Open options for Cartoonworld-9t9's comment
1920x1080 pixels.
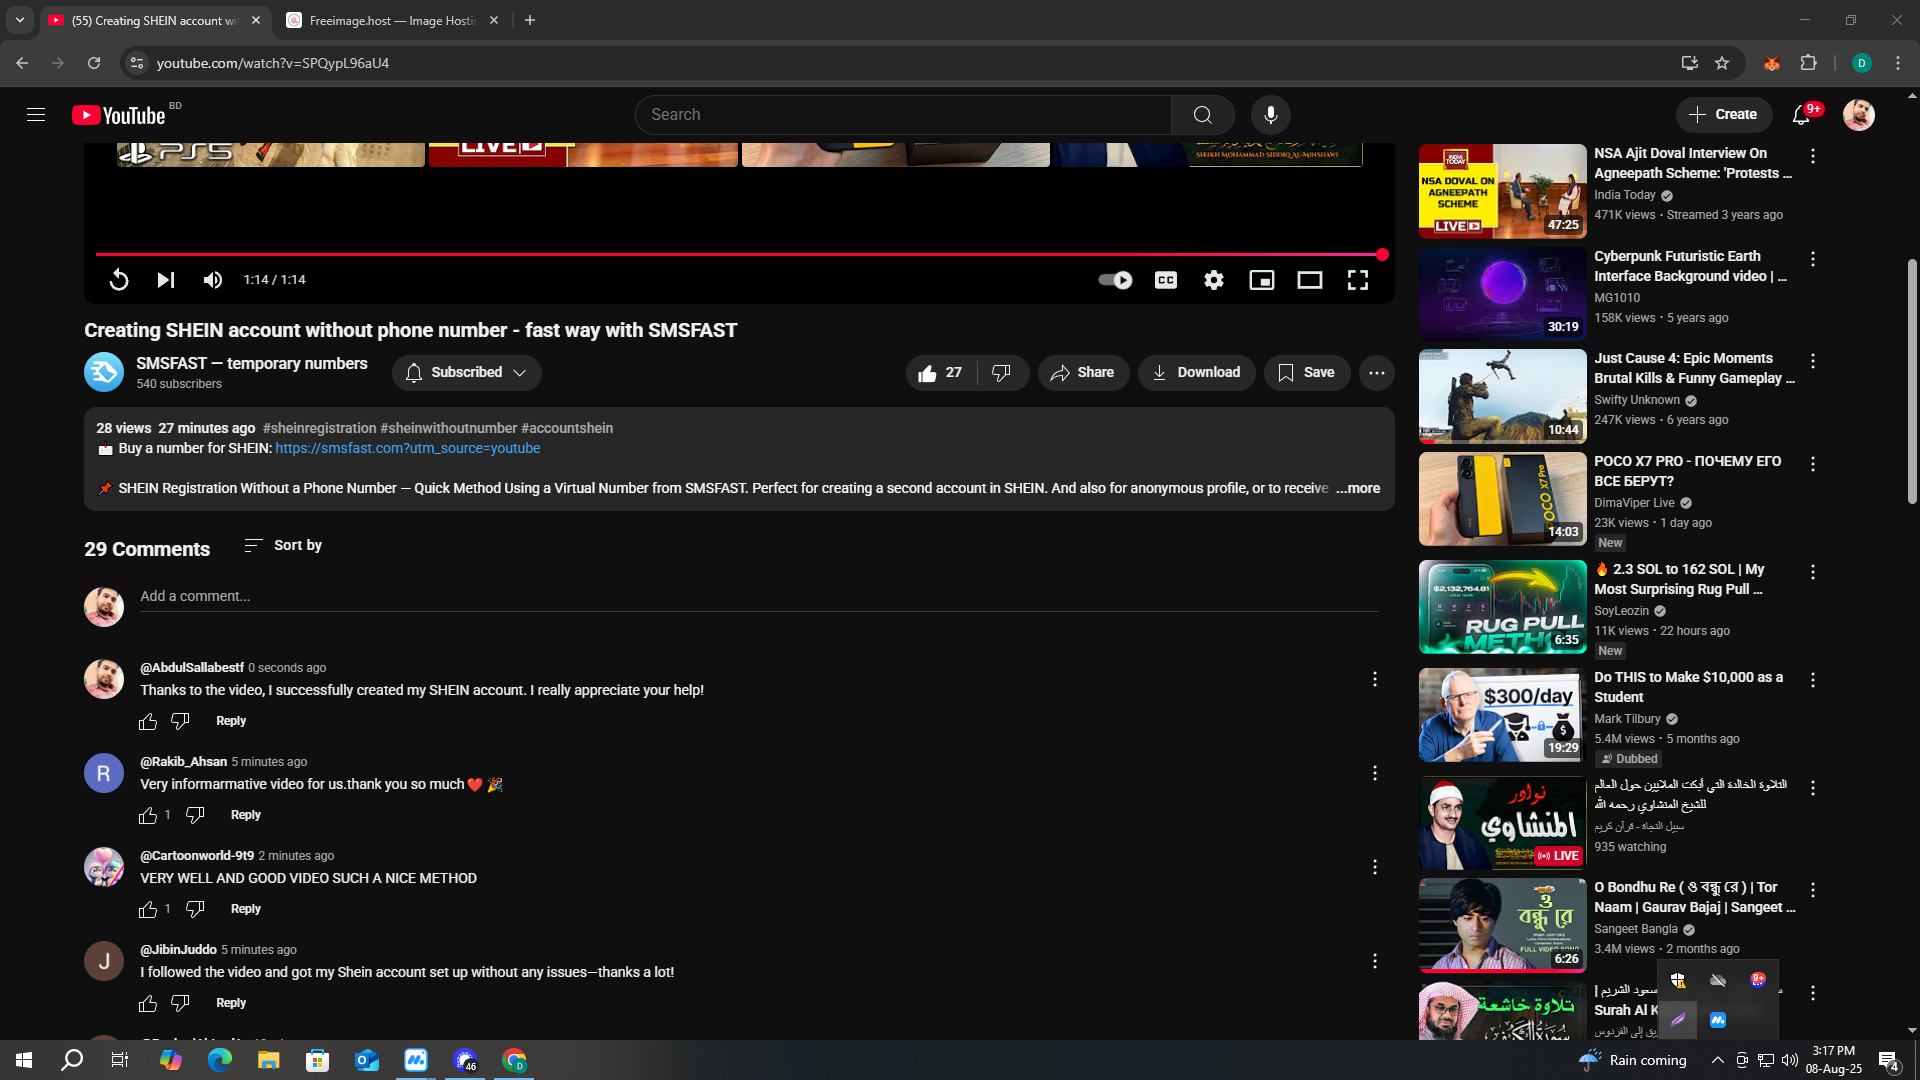coord(1375,868)
